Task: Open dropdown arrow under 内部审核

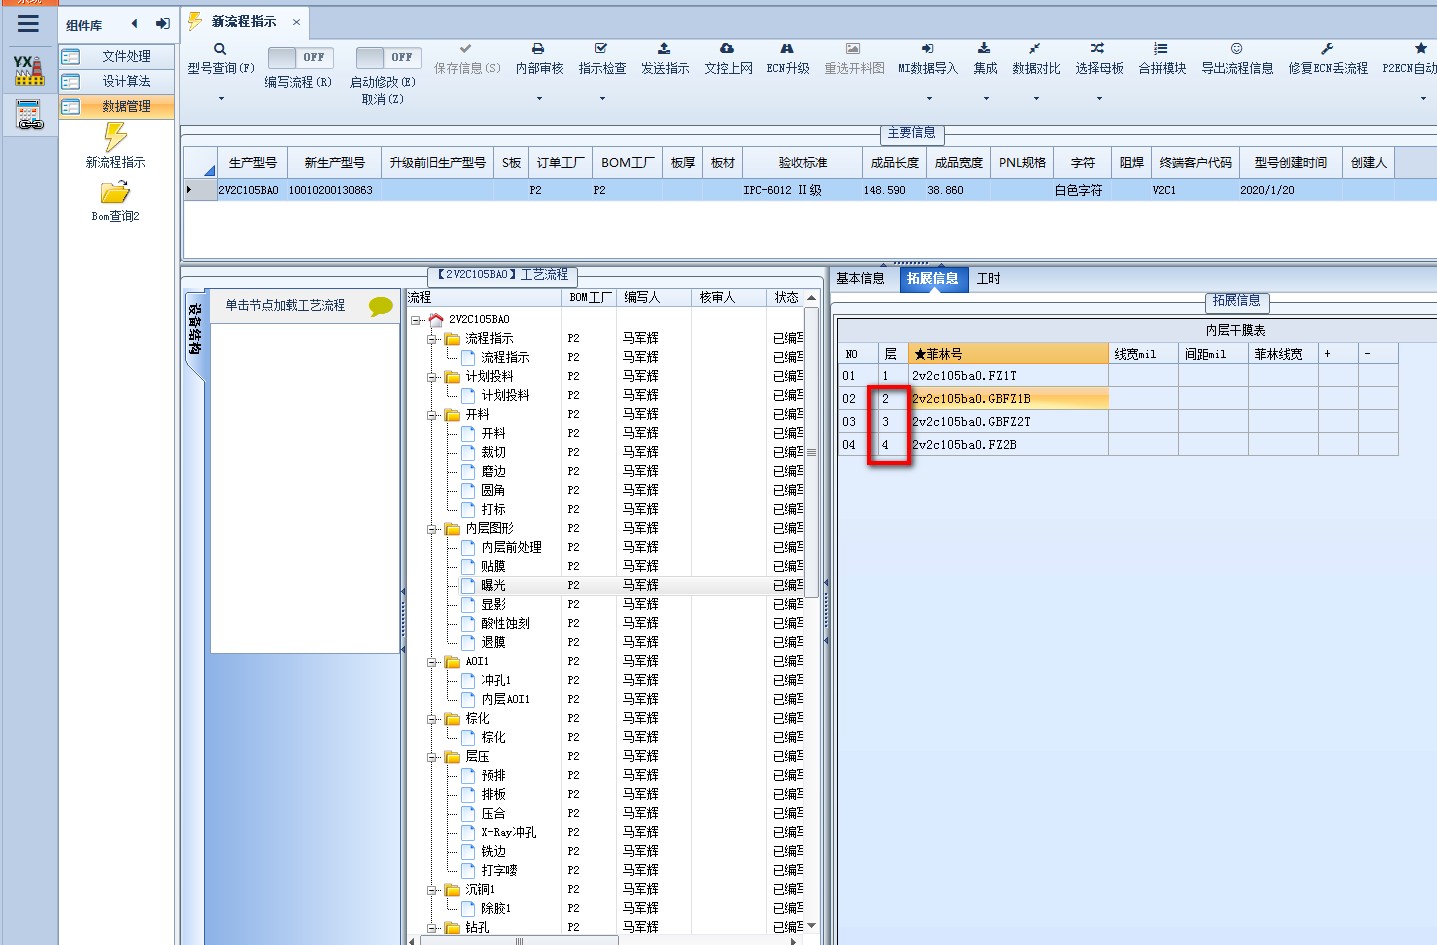Action: click(539, 98)
